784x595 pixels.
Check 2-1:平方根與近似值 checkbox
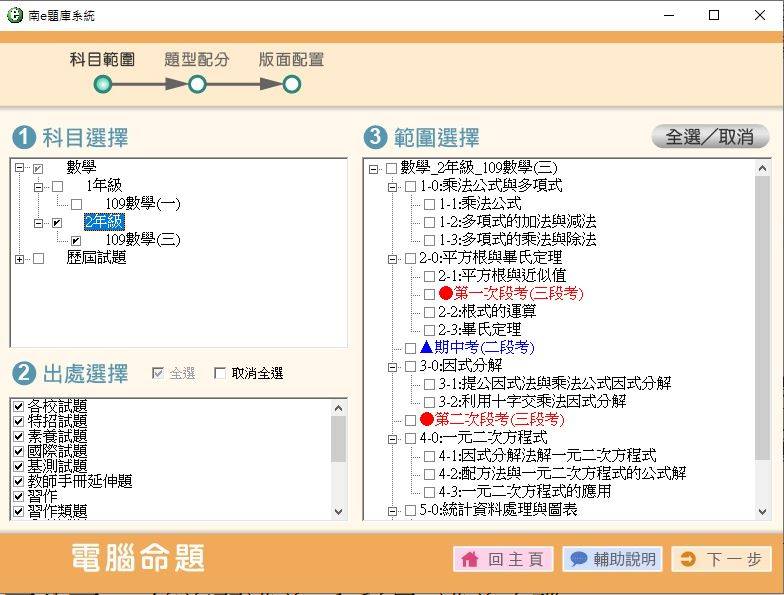[429, 276]
